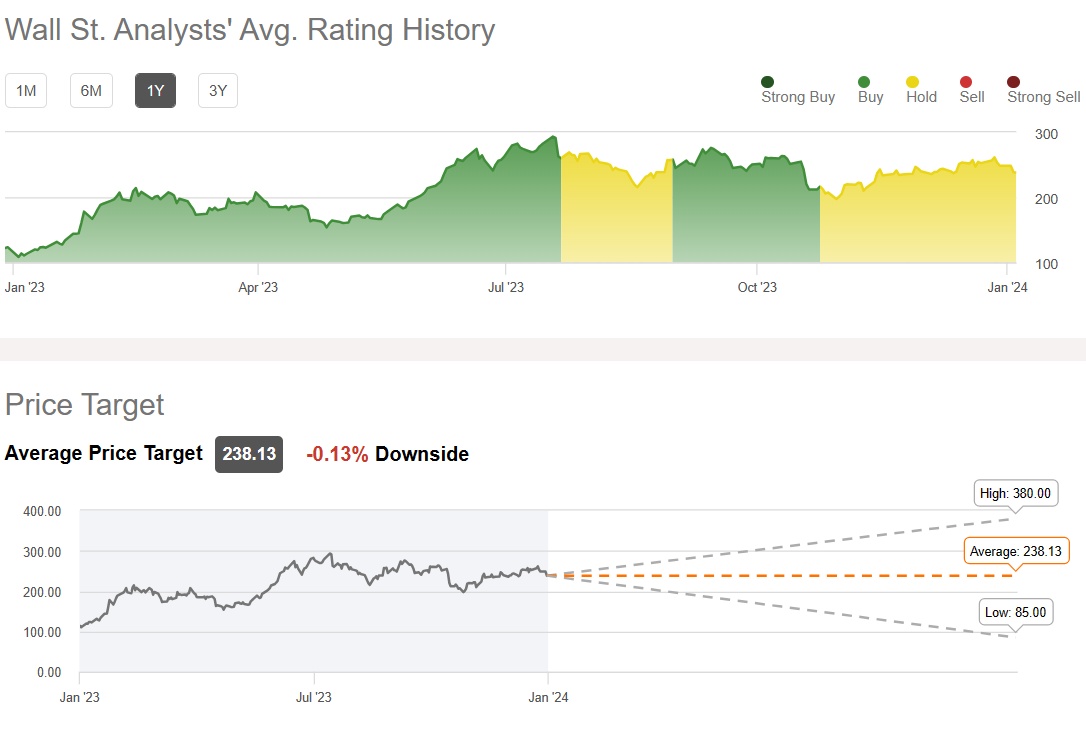Select the 1M time range button
The image size is (1086, 729).
coord(26,91)
